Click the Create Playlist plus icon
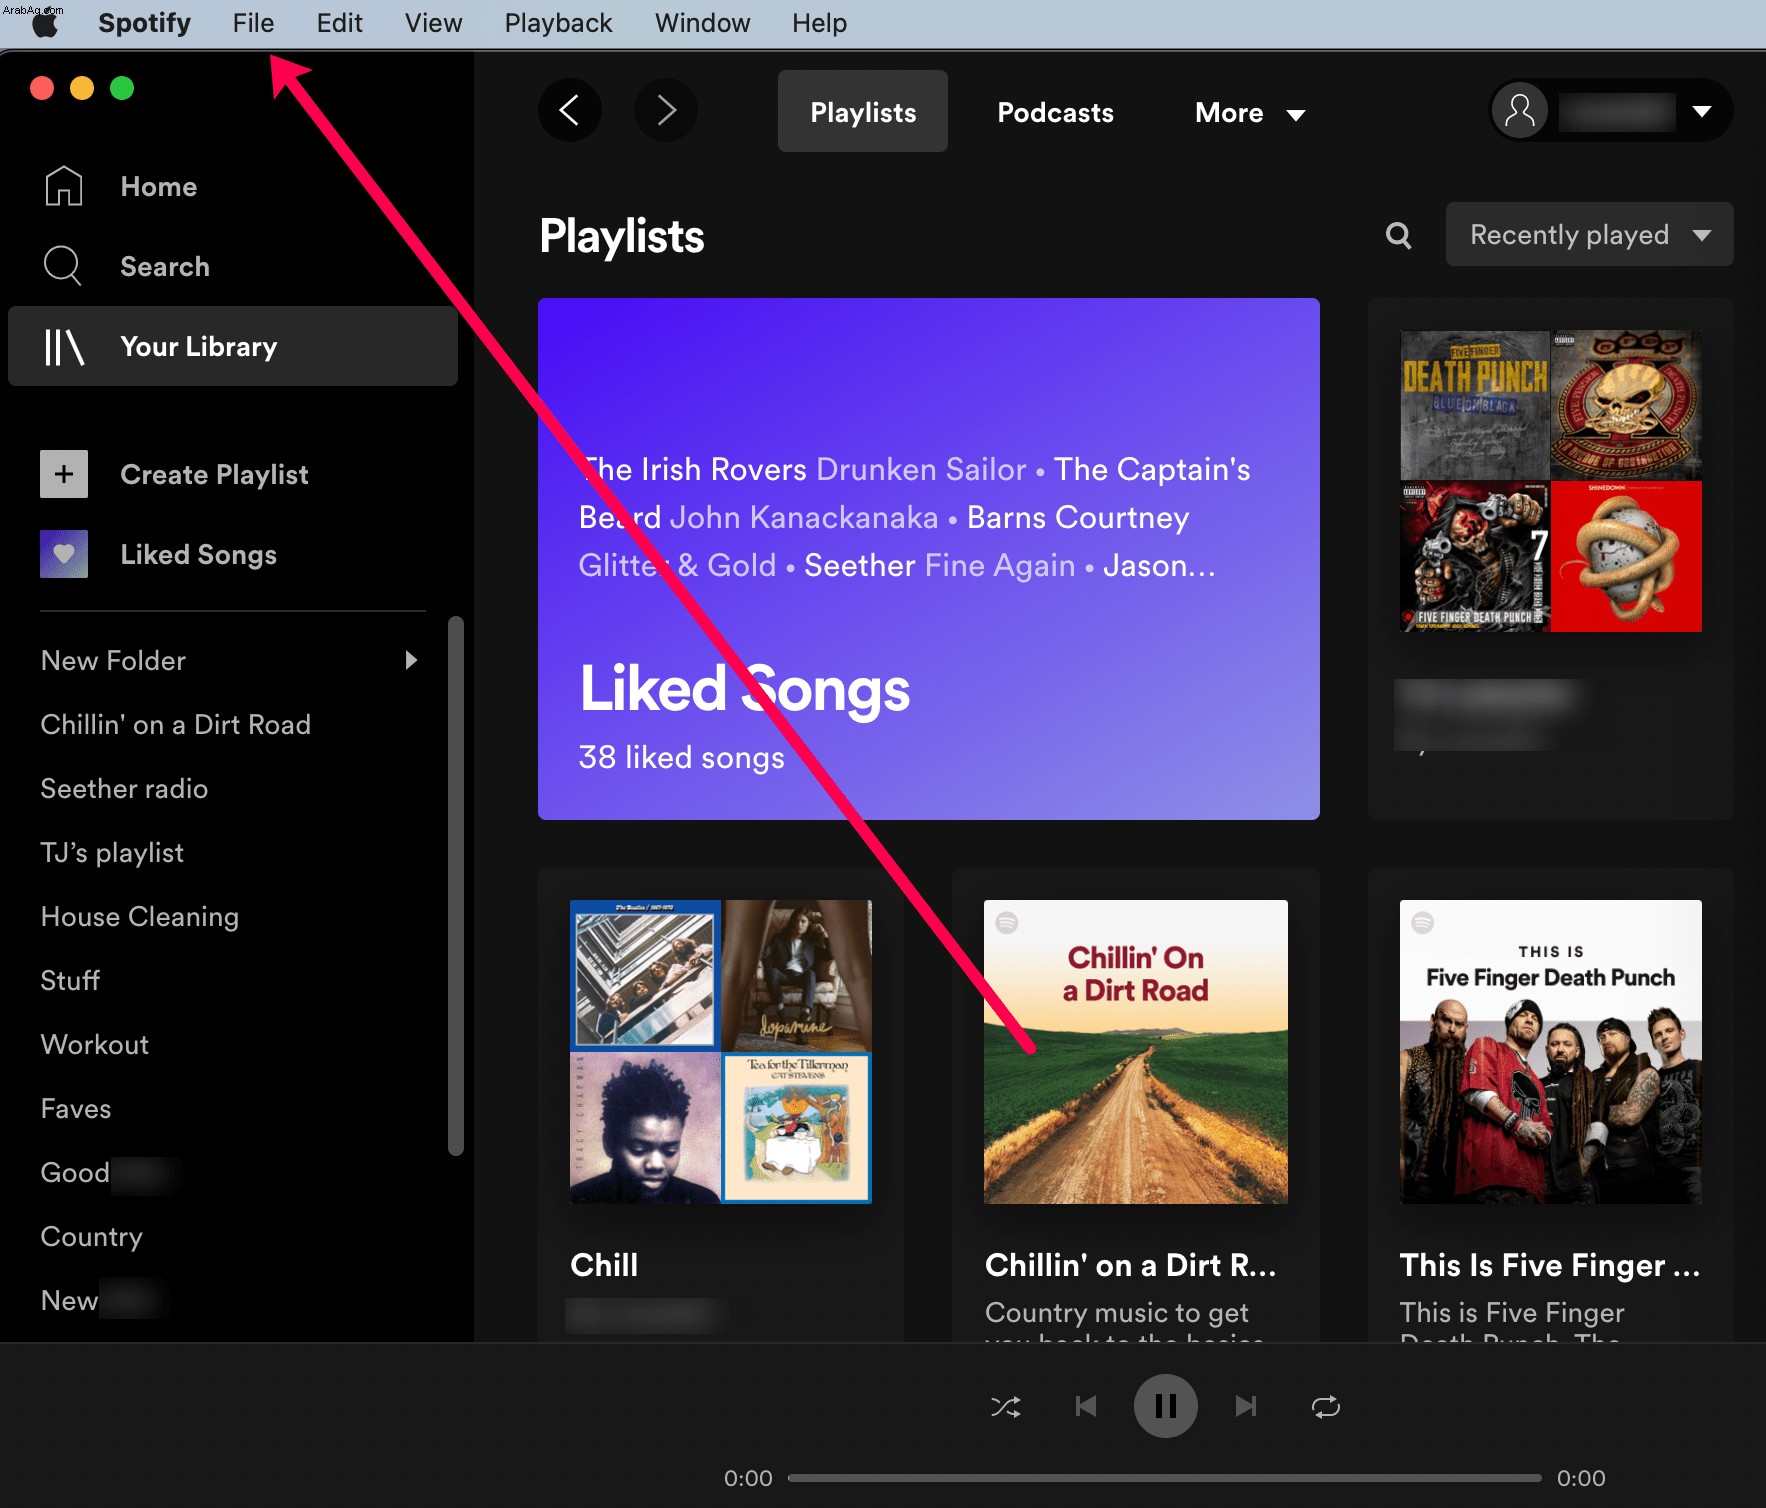 point(64,474)
